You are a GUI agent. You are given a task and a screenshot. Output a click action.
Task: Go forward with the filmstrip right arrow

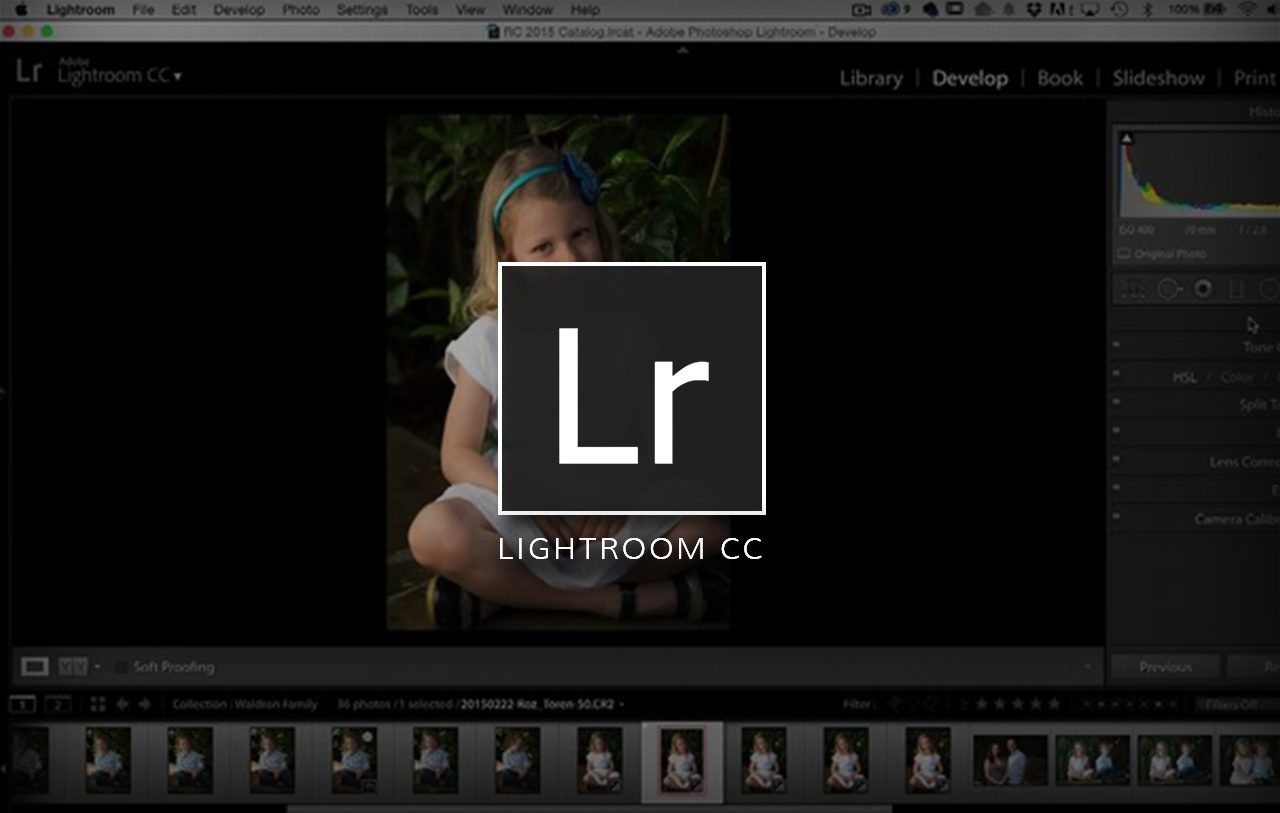[145, 704]
